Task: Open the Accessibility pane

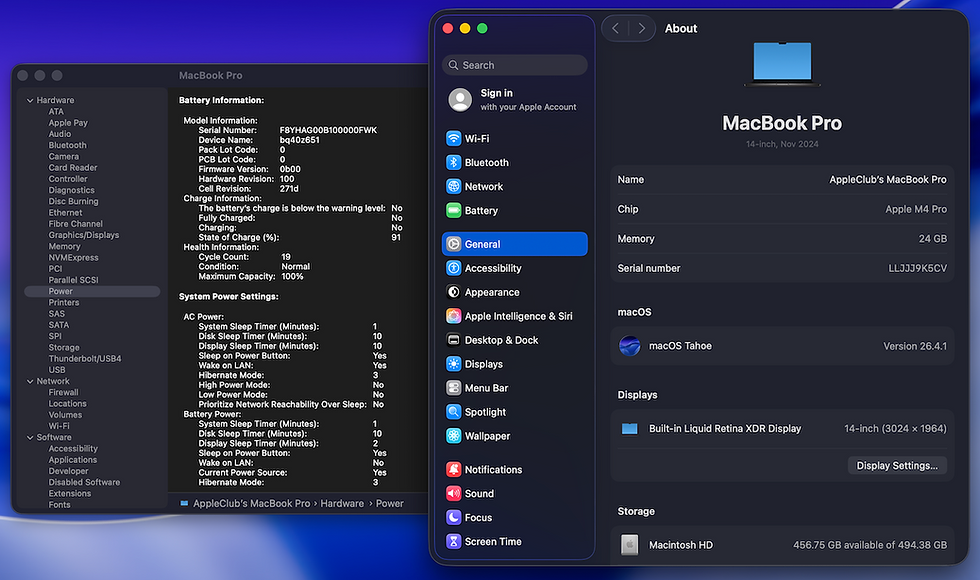Action: click(x=514, y=268)
